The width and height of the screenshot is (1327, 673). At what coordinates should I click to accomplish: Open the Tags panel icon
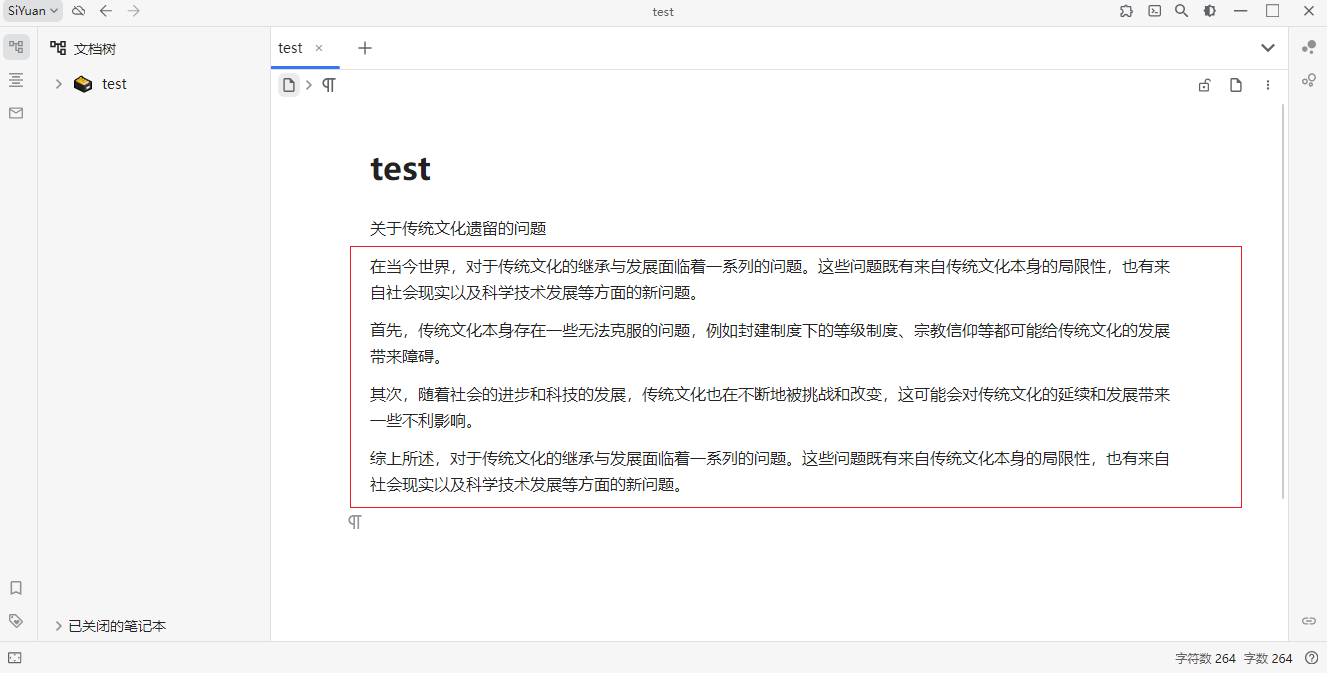click(16, 621)
